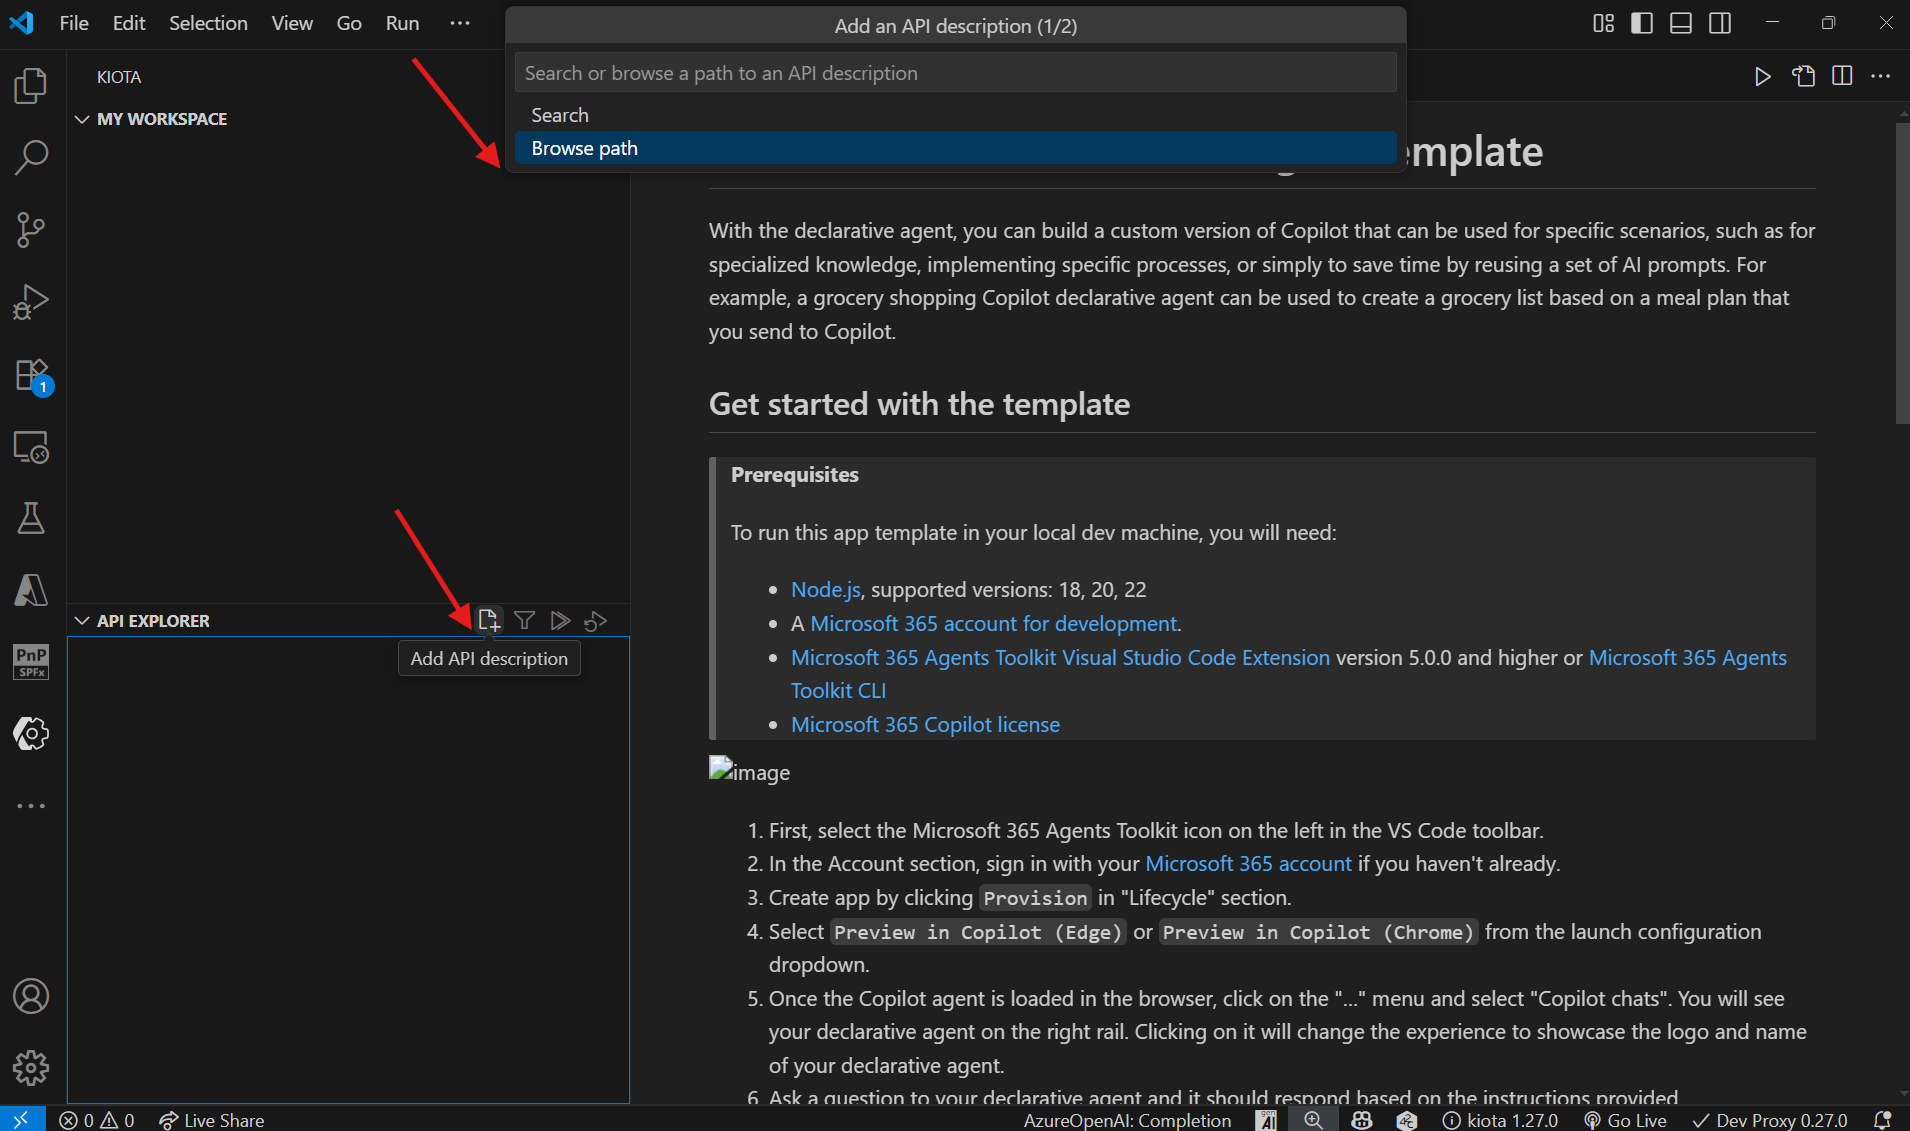Open the Microsoft 365 Copilot license link
This screenshot has width=1910, height=1131.
click(925, 725)
